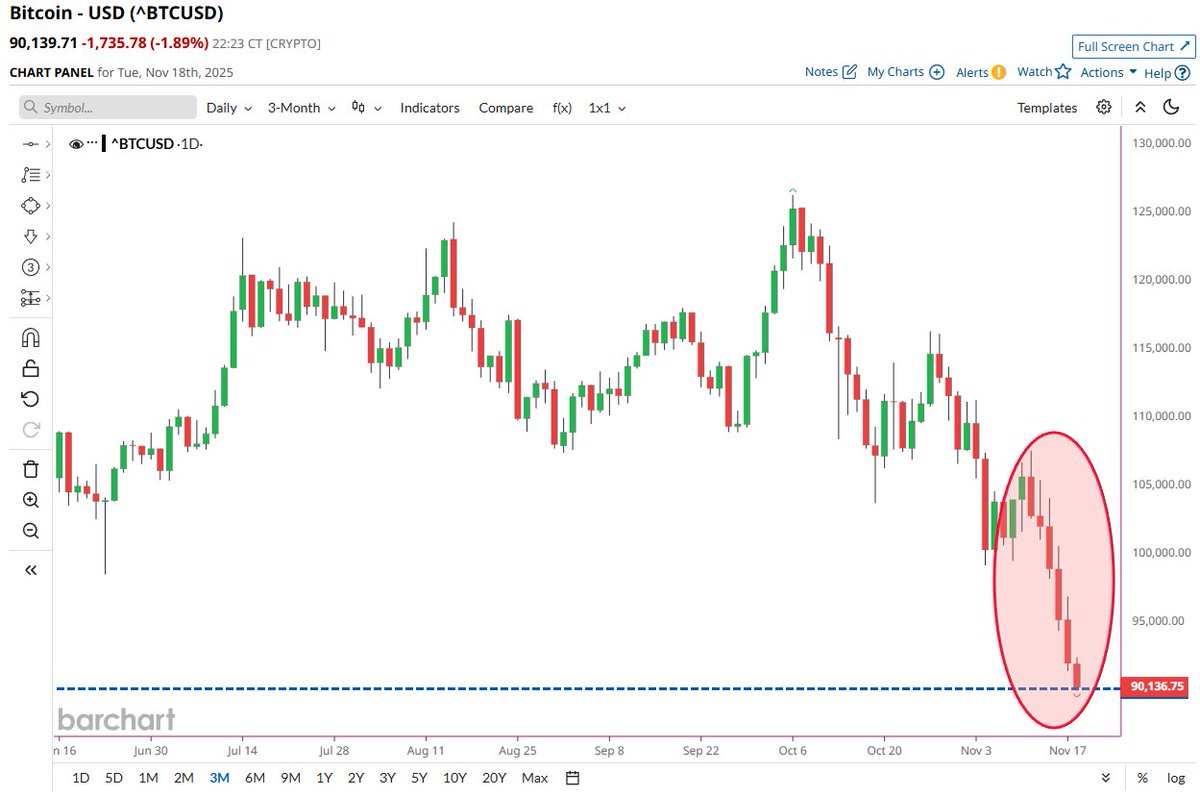Toggle log scale on price axis
This screenshot has width=1200, height=796.
pyautogui.click(x=1176, y=777)
